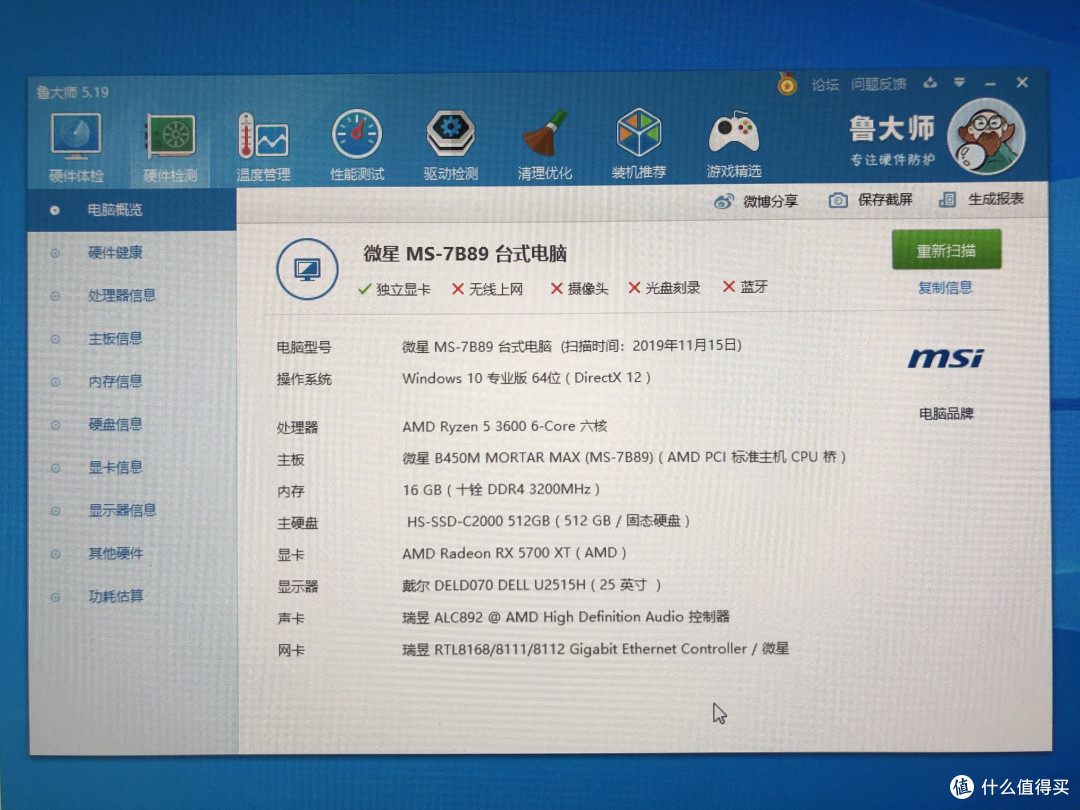Viewport: 1080px width, 810px height.
Task: Click the 鲁大师 5.19 title text
Action: tap(73, 92)
